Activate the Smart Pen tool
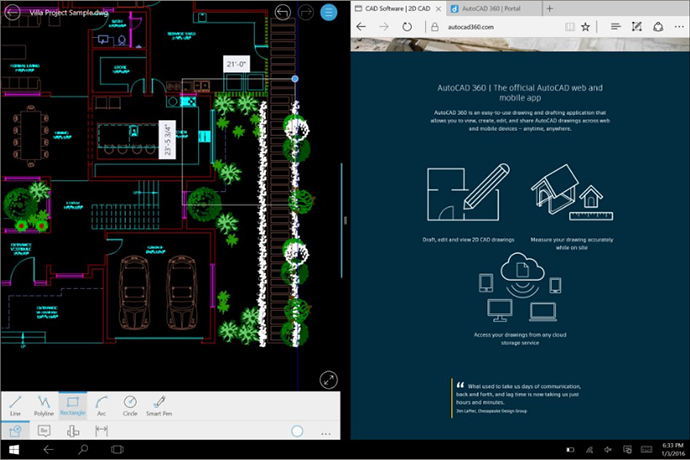This screenshot has width=690, height=460. point(159,404)
